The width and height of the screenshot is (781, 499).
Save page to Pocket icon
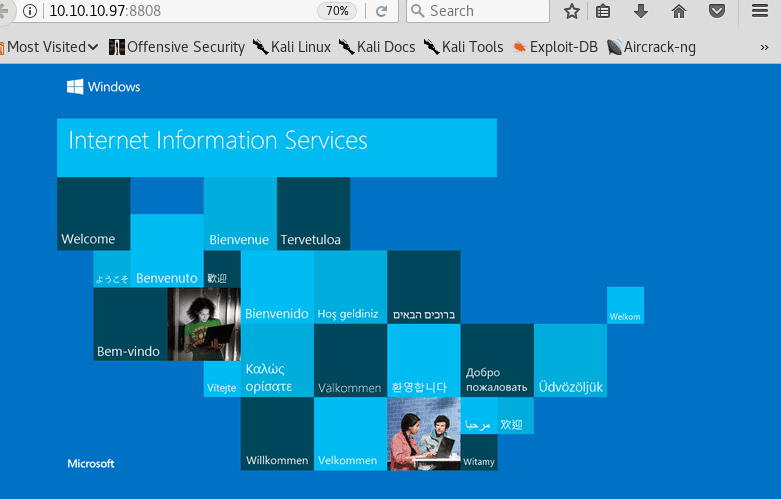tap(717, 11)
